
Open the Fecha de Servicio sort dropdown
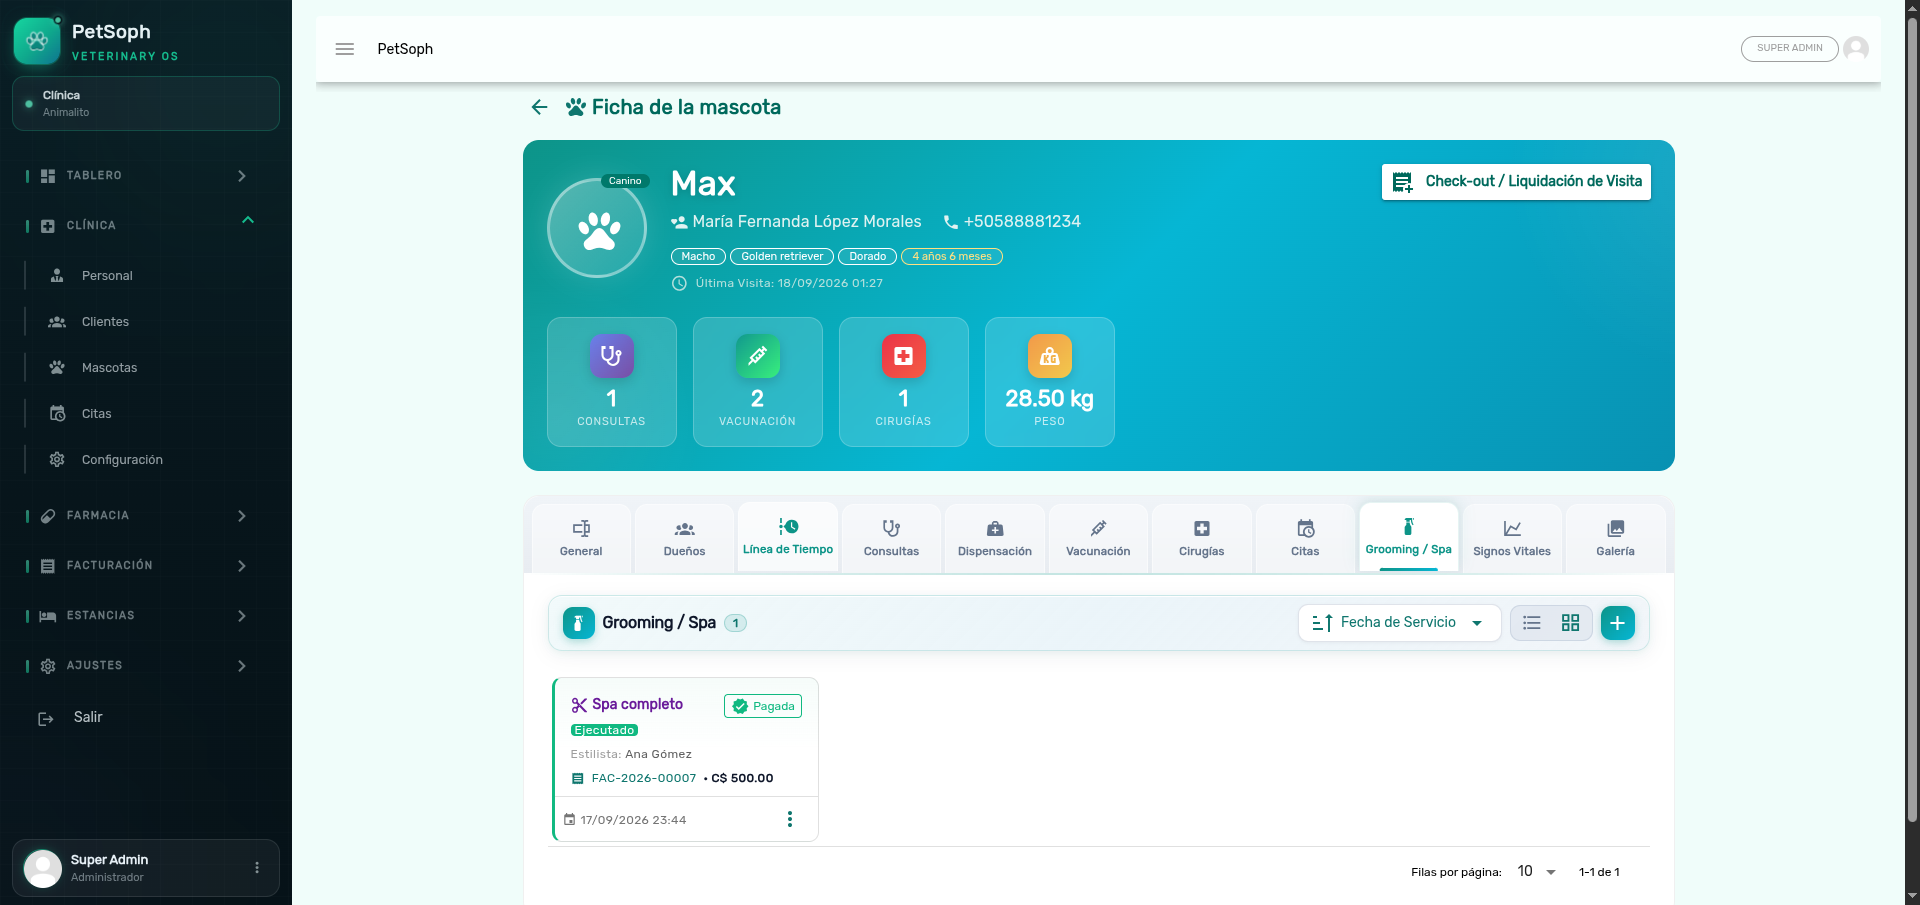click(1400, 623)
